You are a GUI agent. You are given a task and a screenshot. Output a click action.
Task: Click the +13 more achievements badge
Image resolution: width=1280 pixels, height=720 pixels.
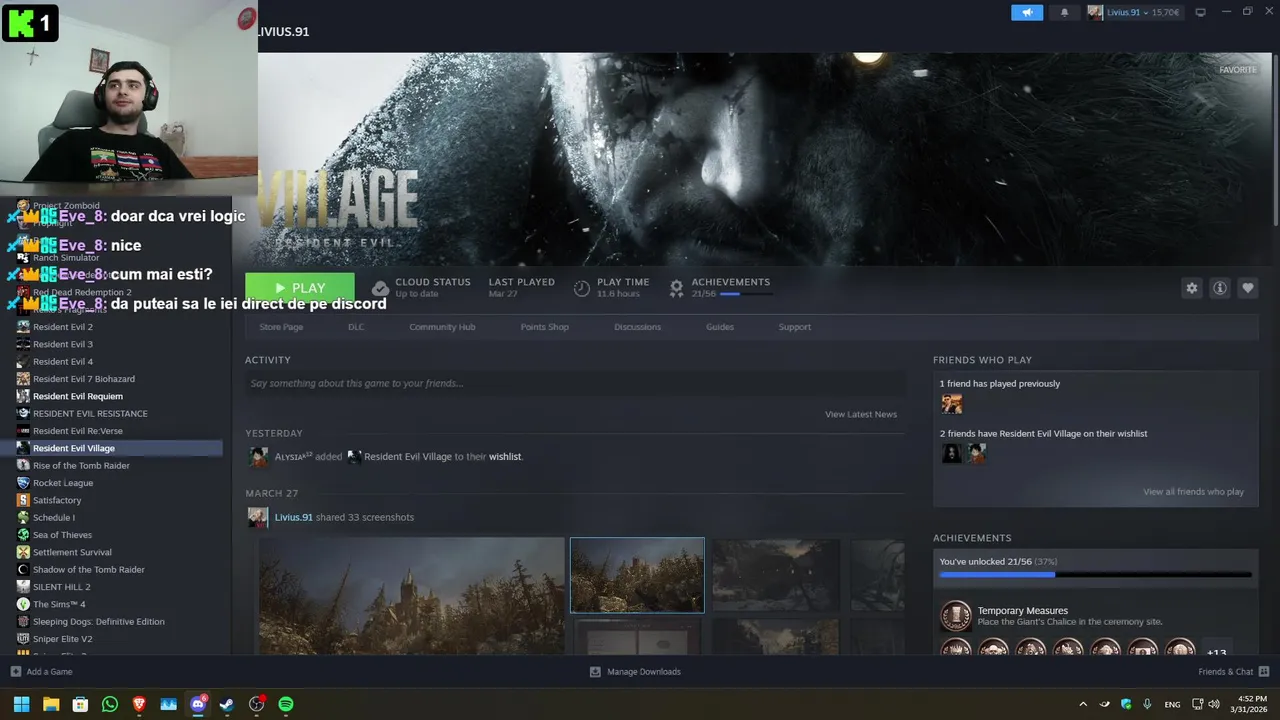tap(1216, 650)
